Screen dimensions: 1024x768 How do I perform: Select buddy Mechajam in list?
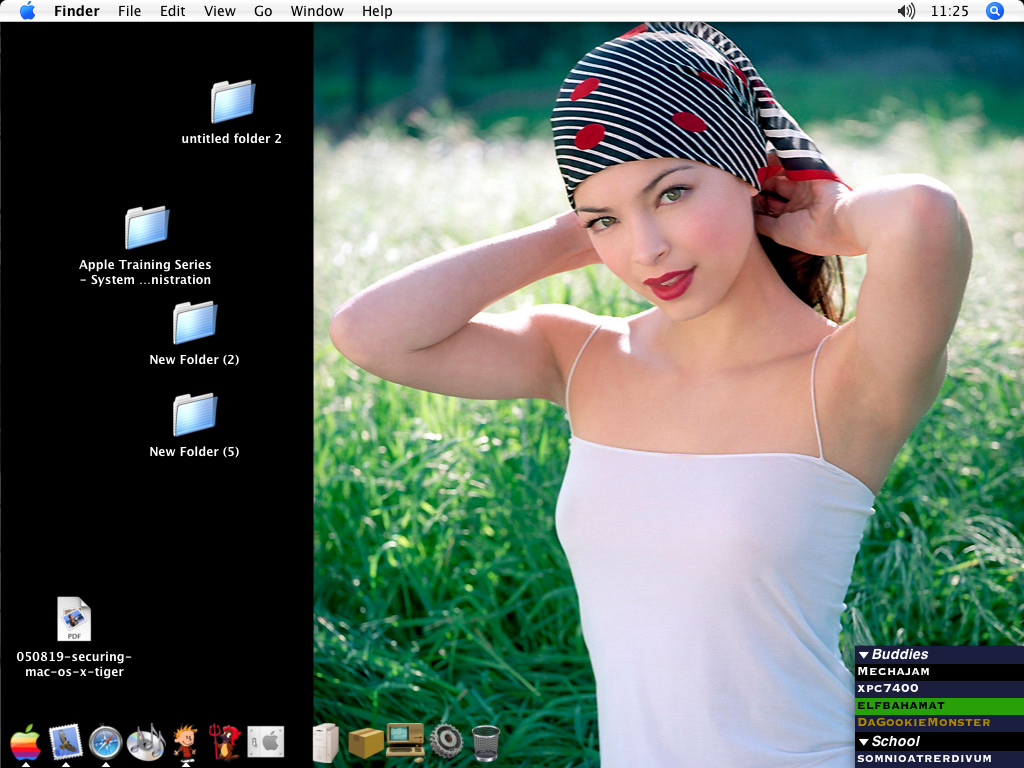pyautogui.click(x=939, y=671)
